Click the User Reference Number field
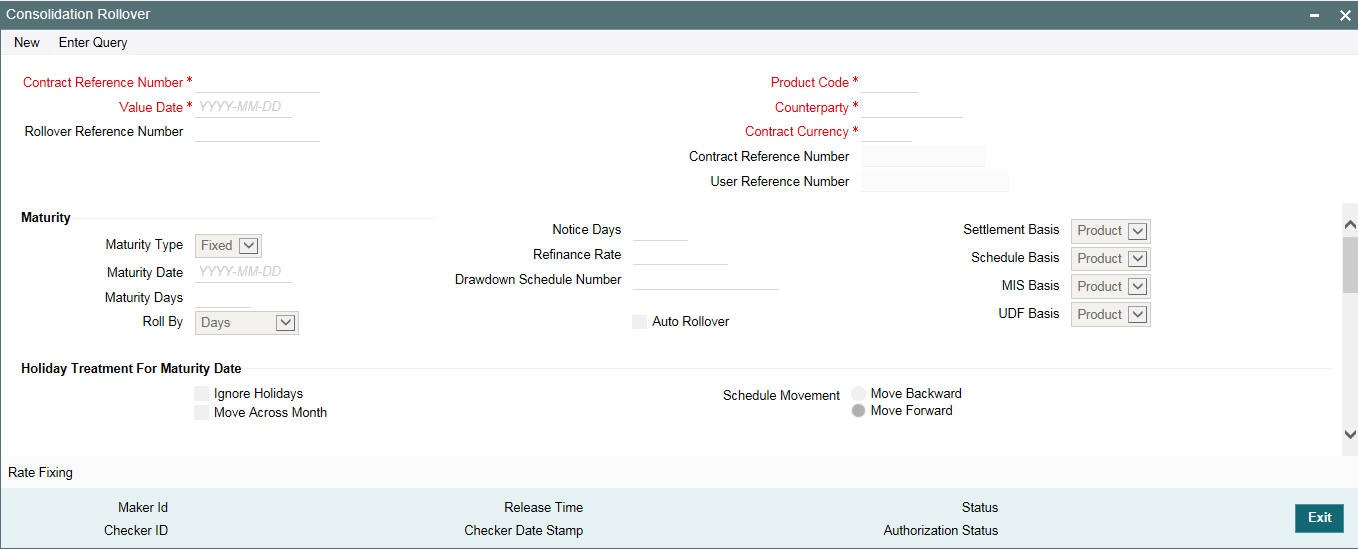The width and height of the screenshot is (1358, 550). pos(934,181)
